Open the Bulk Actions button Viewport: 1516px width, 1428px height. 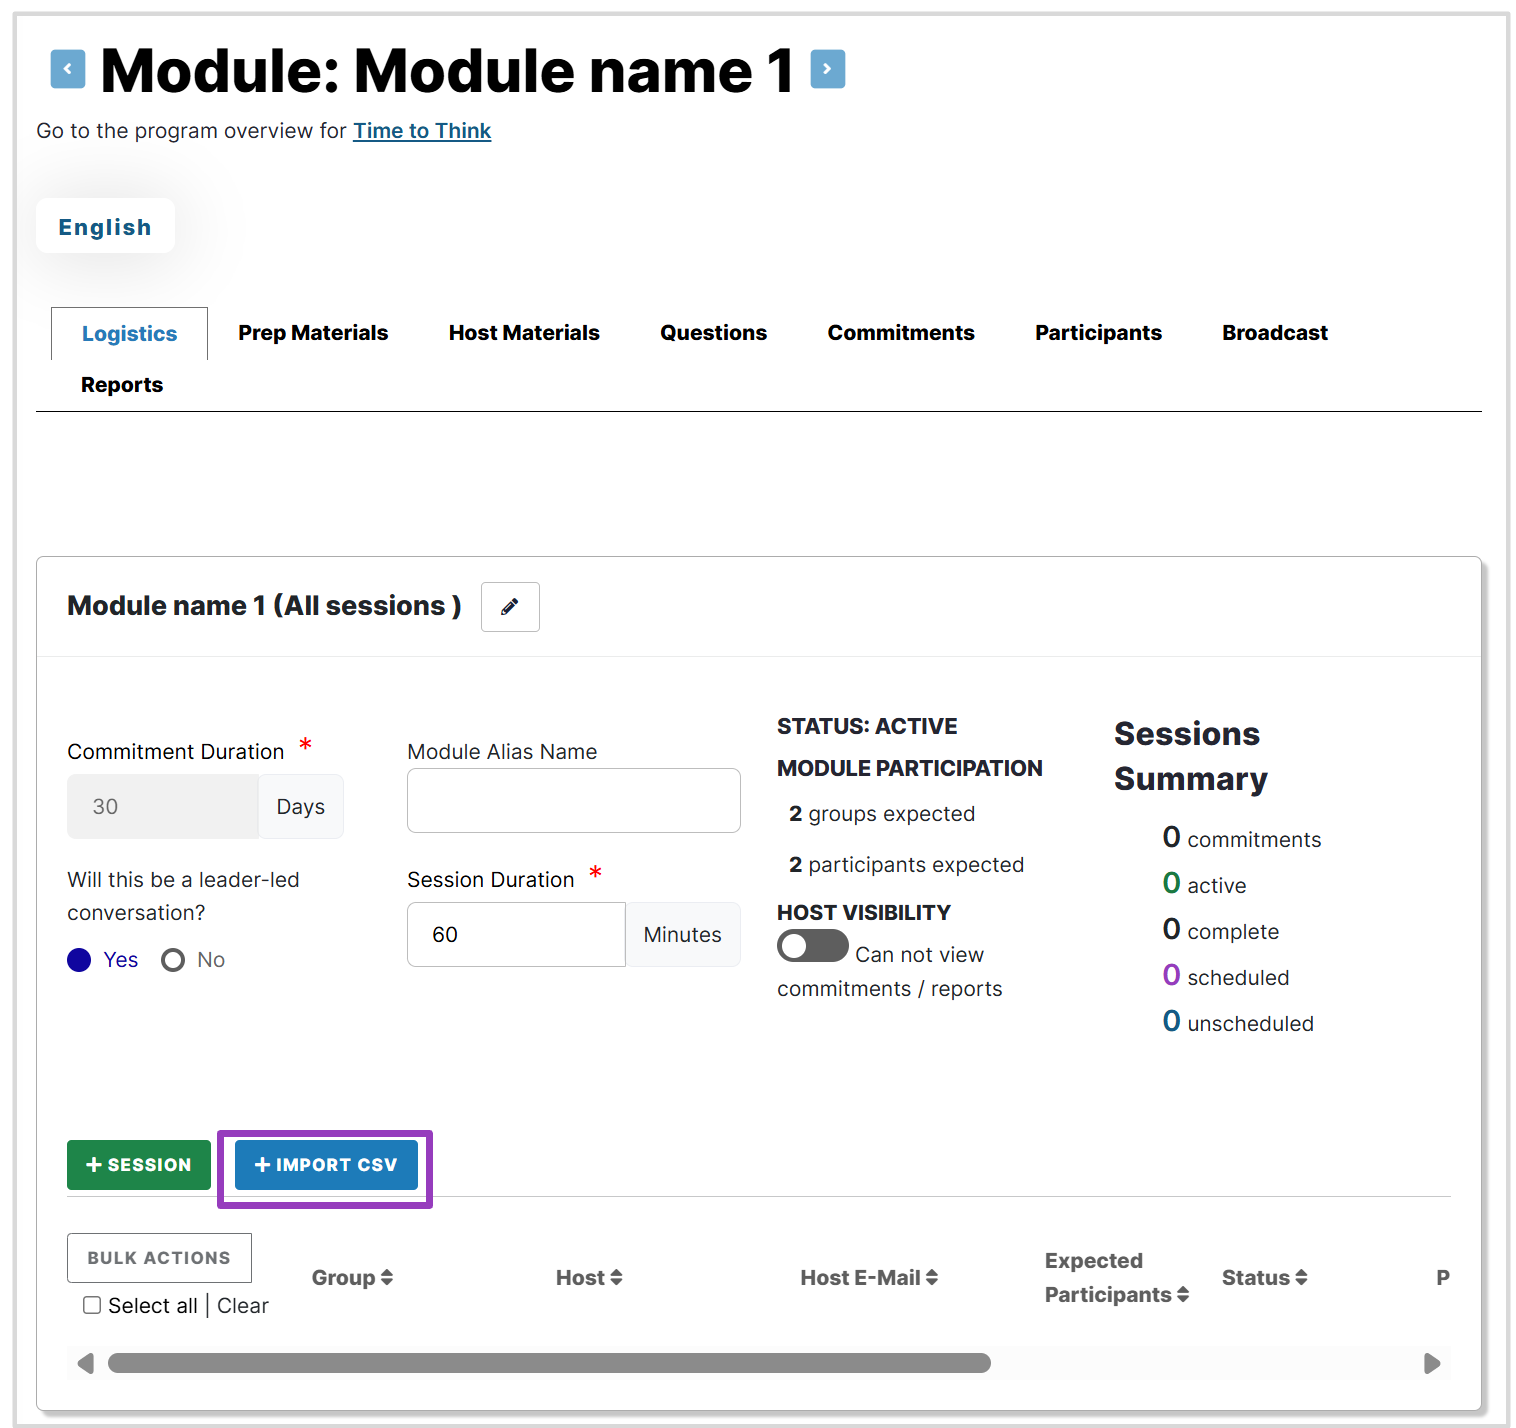click(159, 1258)
